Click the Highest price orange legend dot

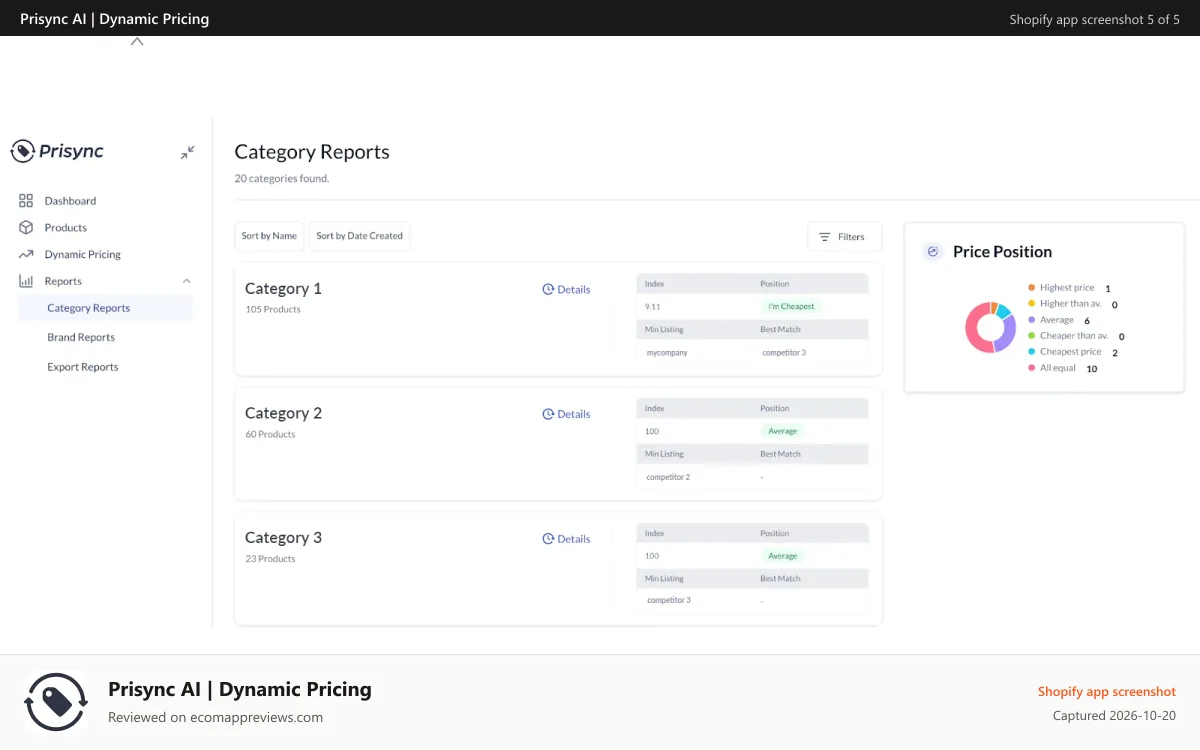(x=1031, y=287)
